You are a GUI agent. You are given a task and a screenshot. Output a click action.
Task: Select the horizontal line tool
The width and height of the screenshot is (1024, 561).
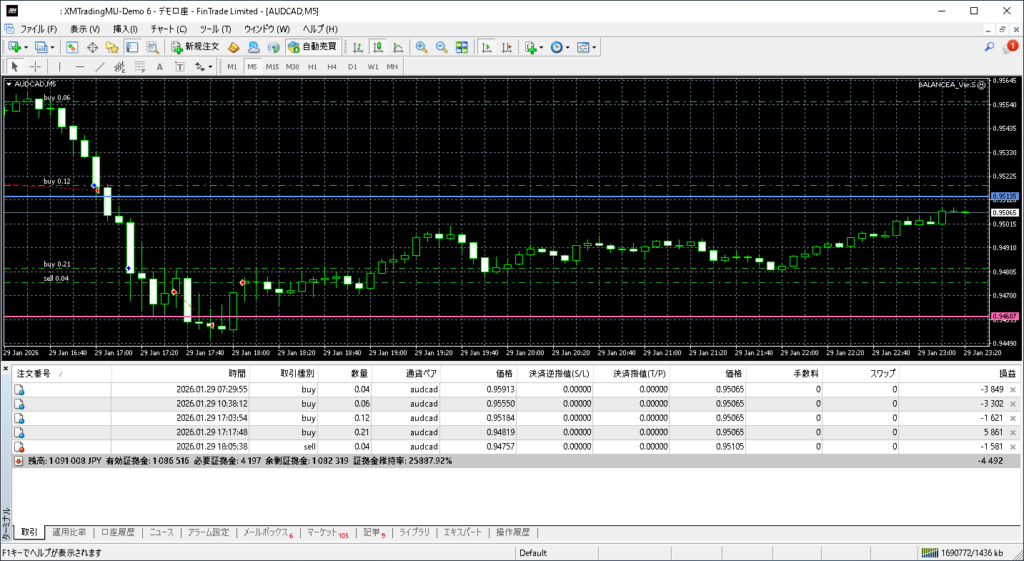click(80, 67)
